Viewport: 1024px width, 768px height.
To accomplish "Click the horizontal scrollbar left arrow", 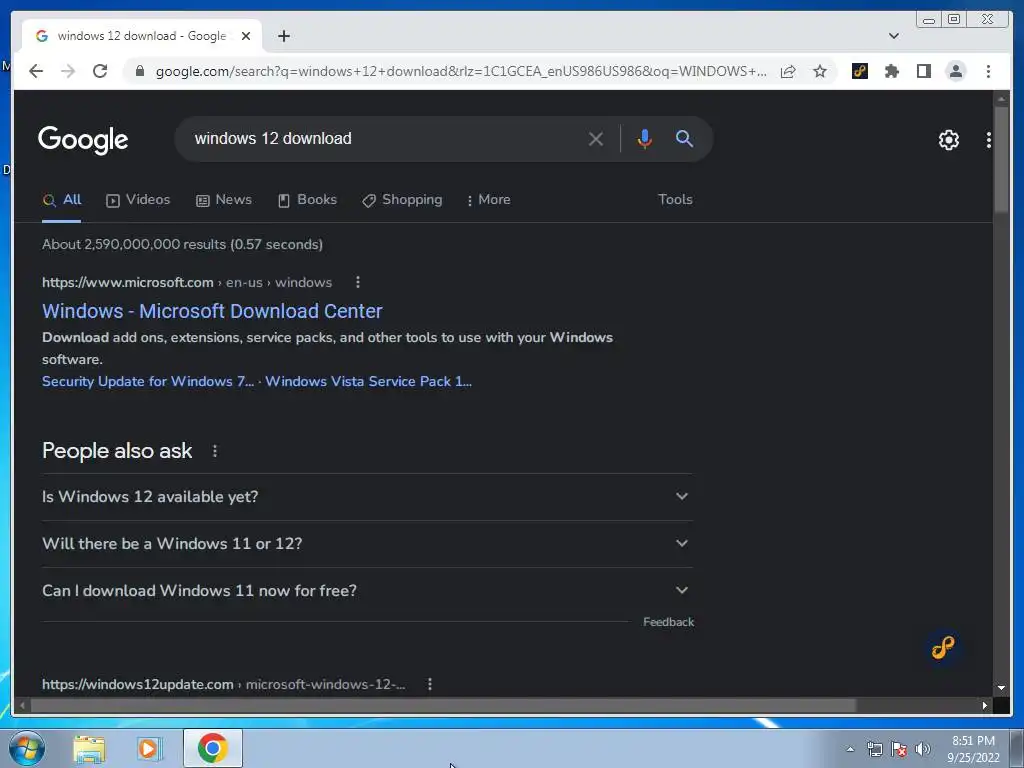I will coord(22,705).
